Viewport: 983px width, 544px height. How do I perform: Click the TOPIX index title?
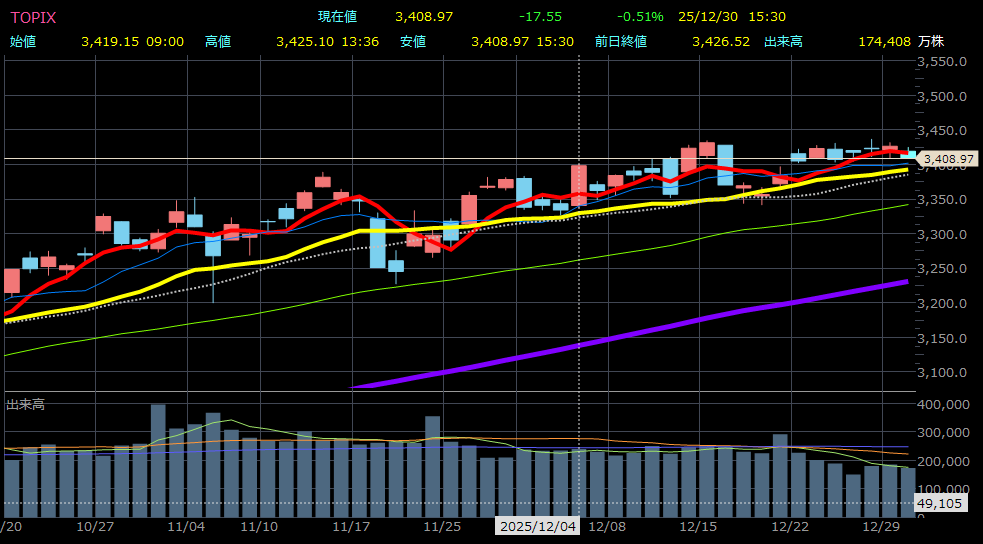coord(33,17)
